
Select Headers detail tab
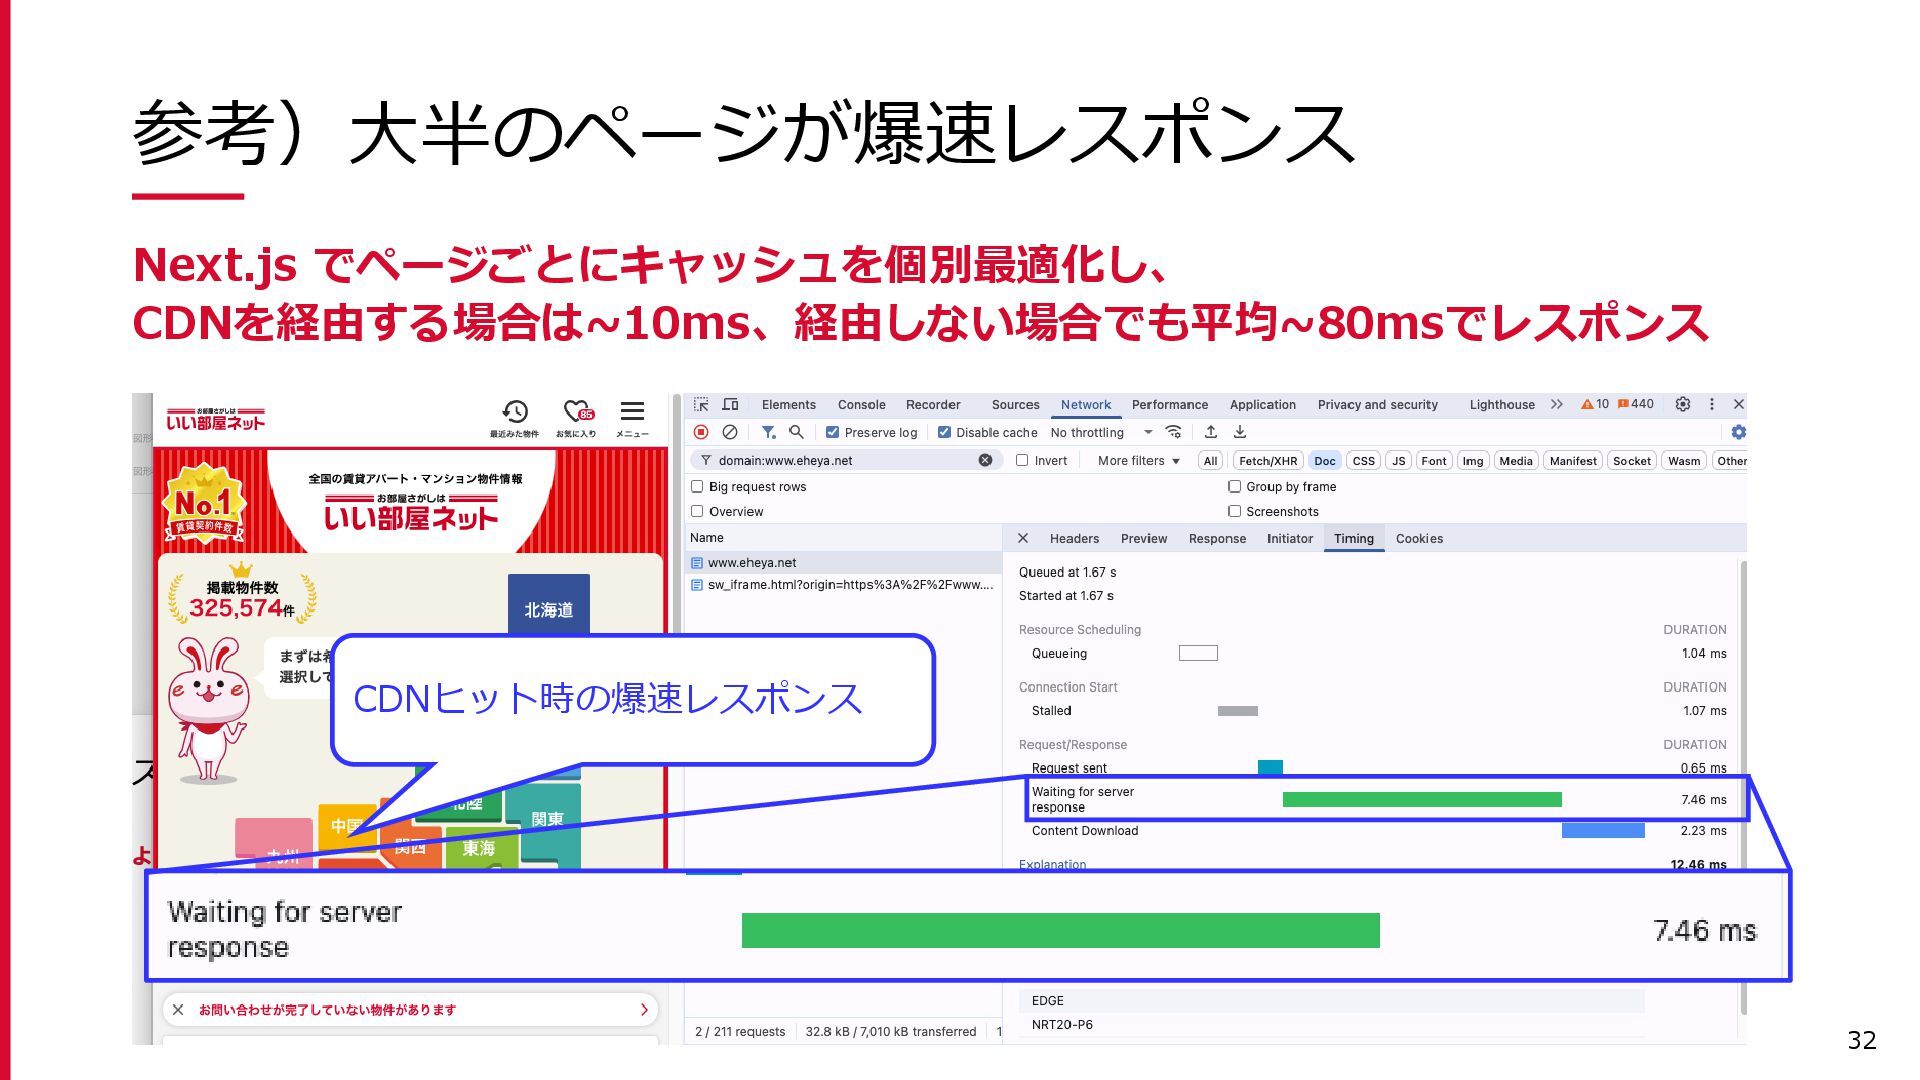1074,538
